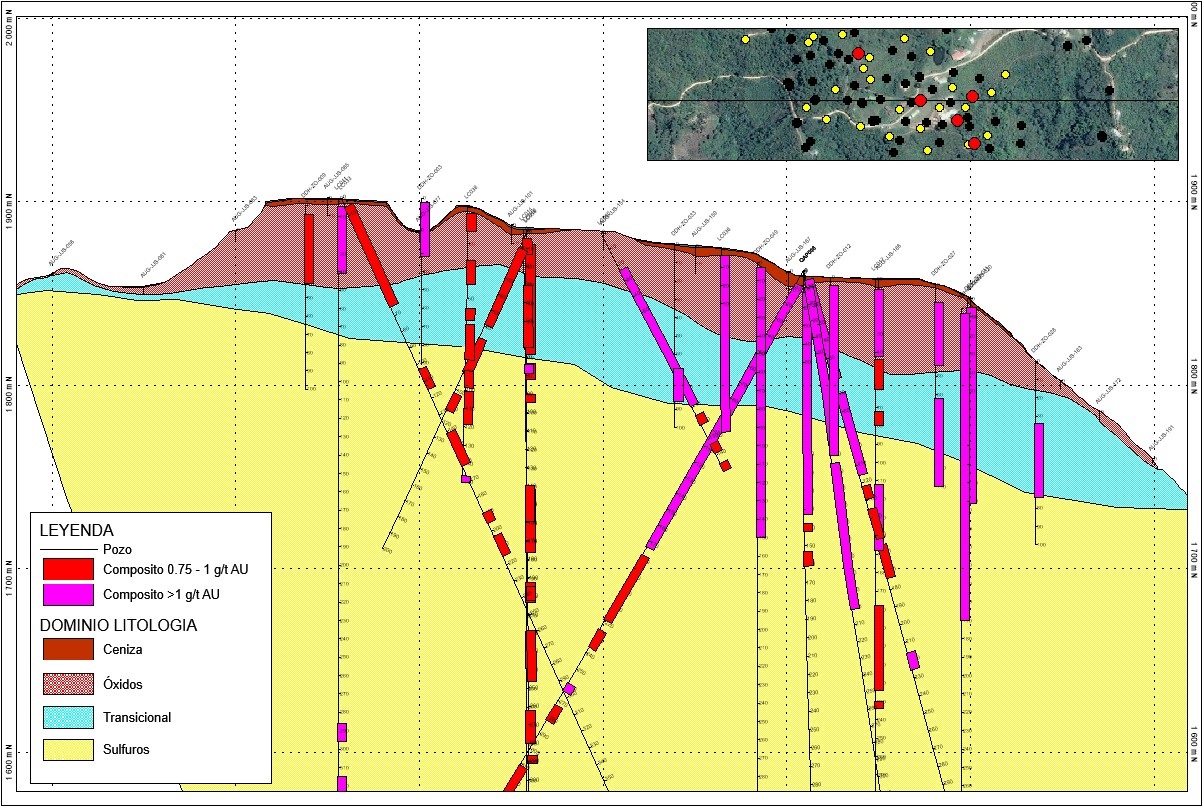Click drillhole label AUG-UB-081
This screenshot has height=808, width=1203.
click(153, 264)
